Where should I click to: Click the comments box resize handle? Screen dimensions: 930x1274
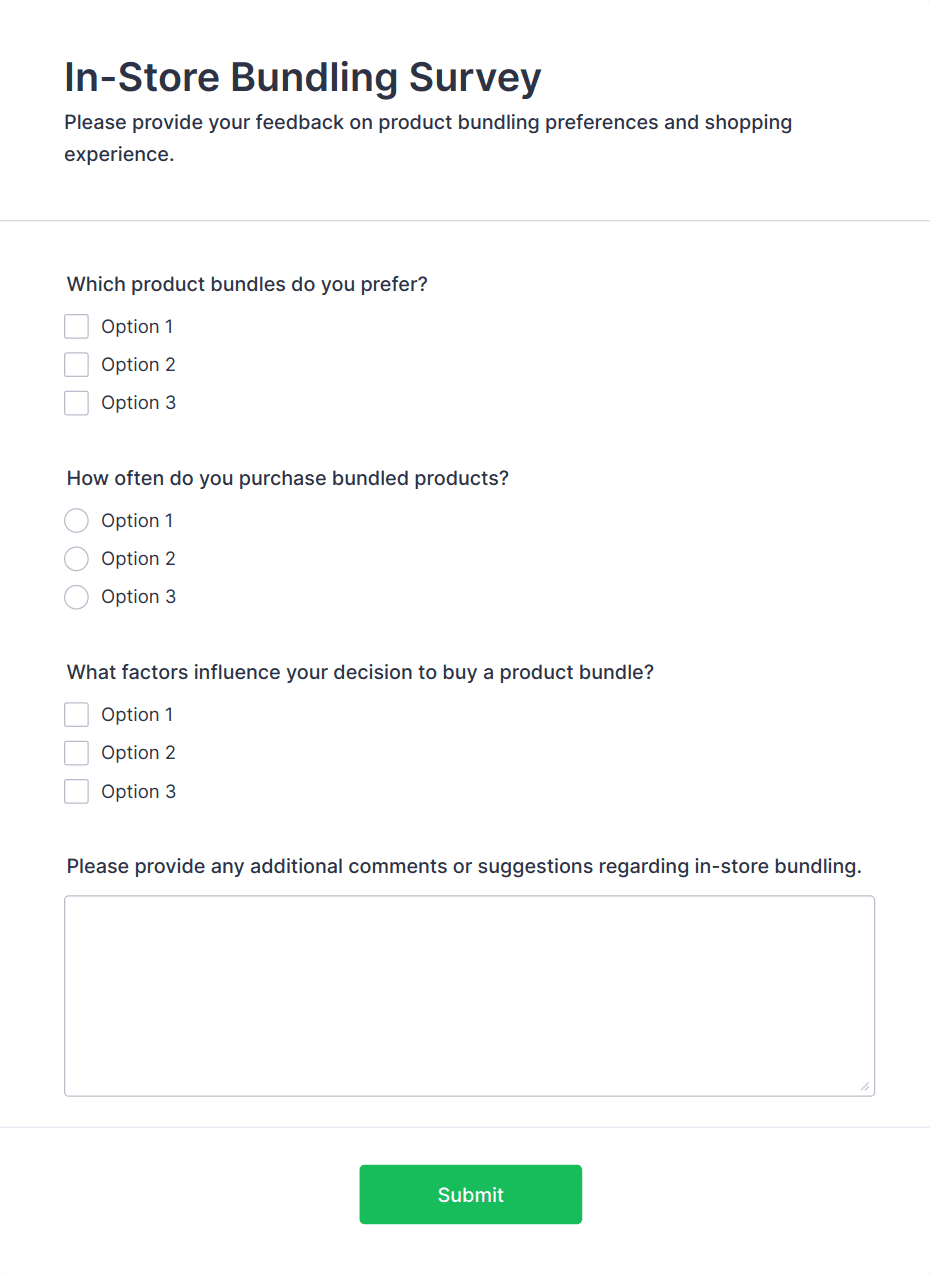(x=865, y=1087)
